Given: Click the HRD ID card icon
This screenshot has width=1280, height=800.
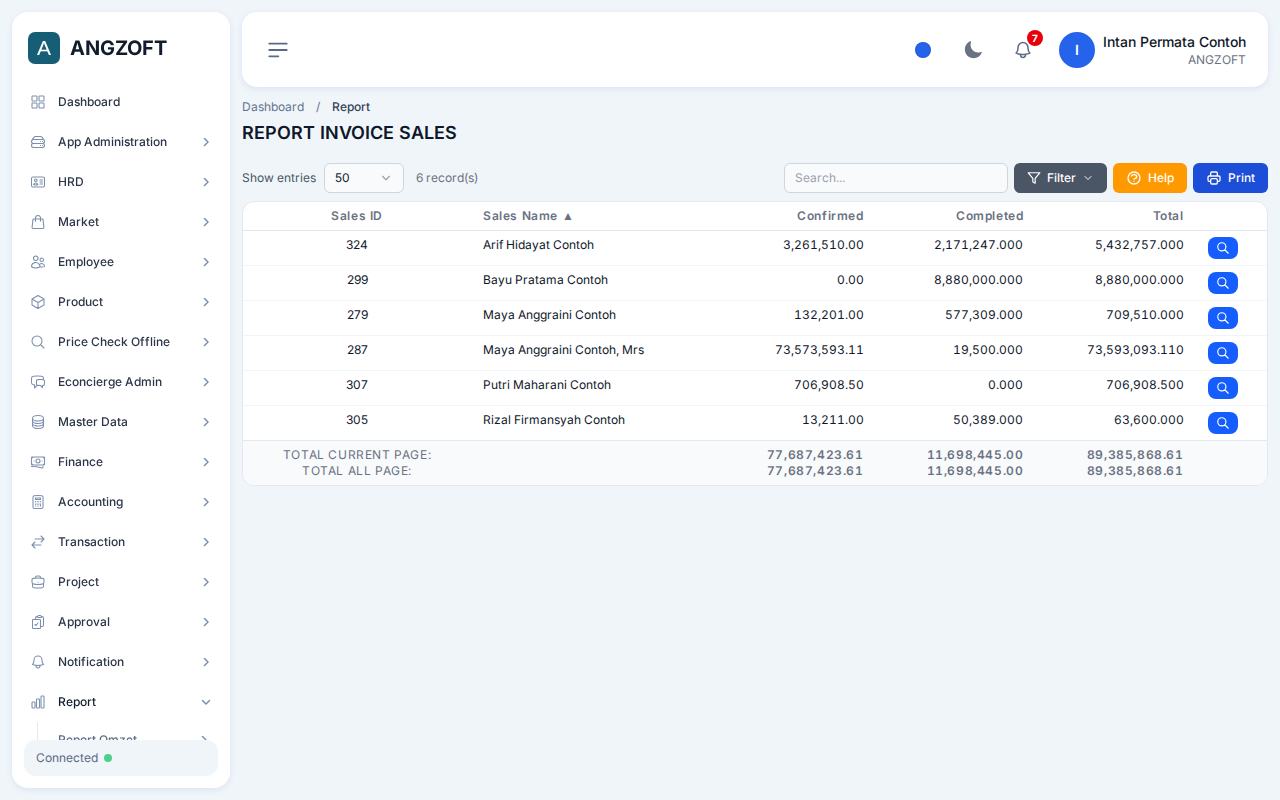Looking at the screenshot, I should 38,182.
